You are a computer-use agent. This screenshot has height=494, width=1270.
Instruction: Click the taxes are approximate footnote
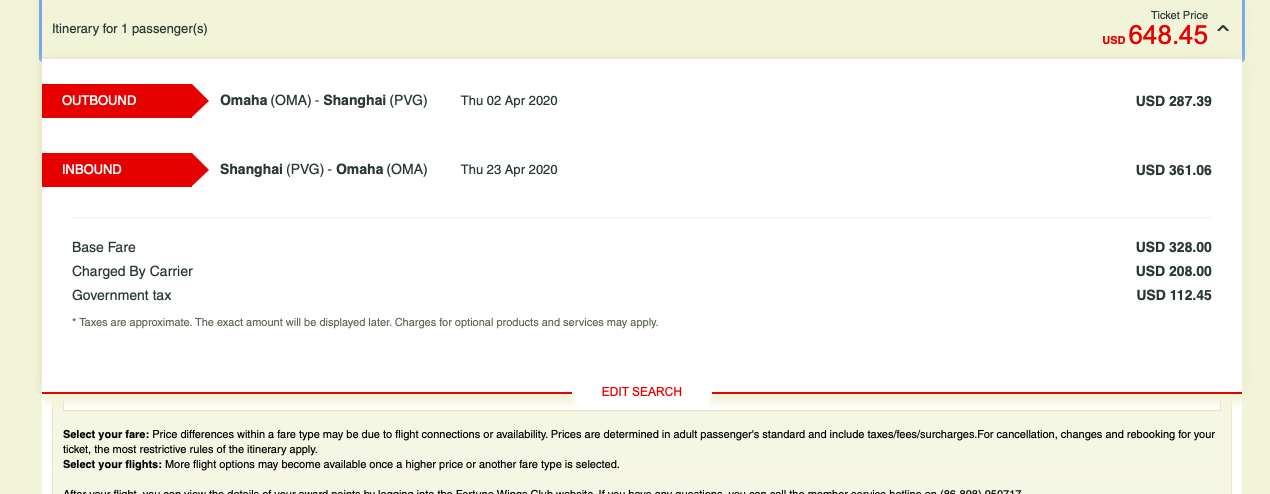point(365,323)
